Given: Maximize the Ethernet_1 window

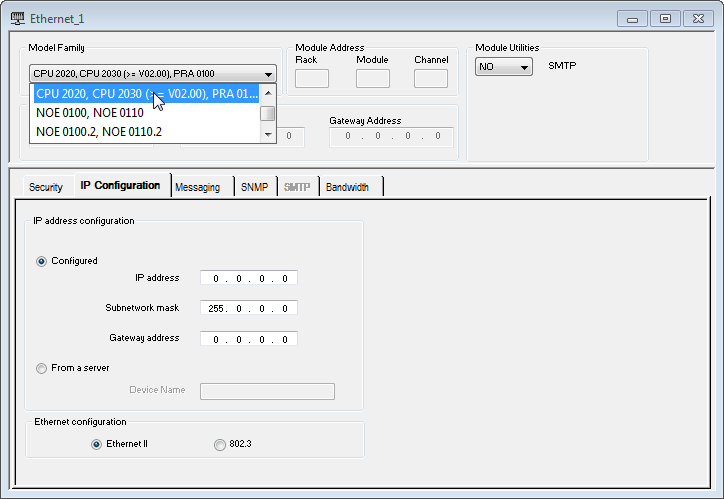Looking at the screenshot, I should click(x=665, y=19).
